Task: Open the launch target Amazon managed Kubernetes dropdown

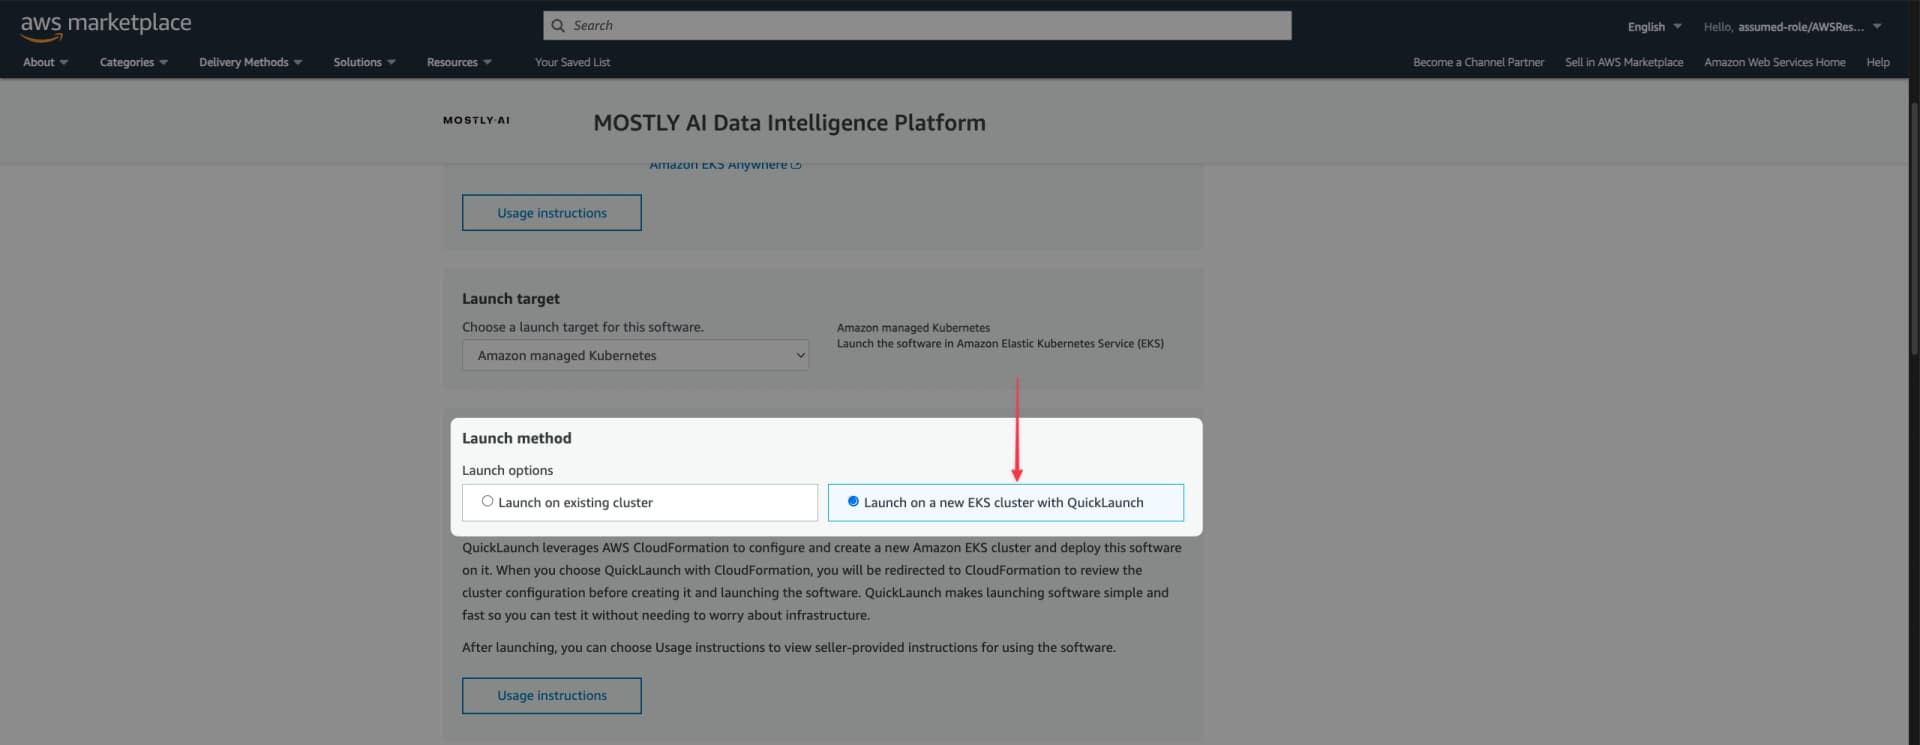Action: click(635, 355)
